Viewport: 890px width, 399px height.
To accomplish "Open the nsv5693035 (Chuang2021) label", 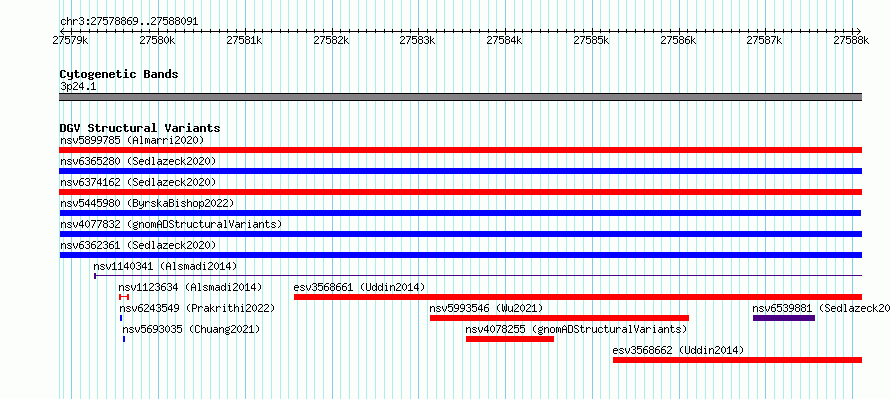I will 191,329.
